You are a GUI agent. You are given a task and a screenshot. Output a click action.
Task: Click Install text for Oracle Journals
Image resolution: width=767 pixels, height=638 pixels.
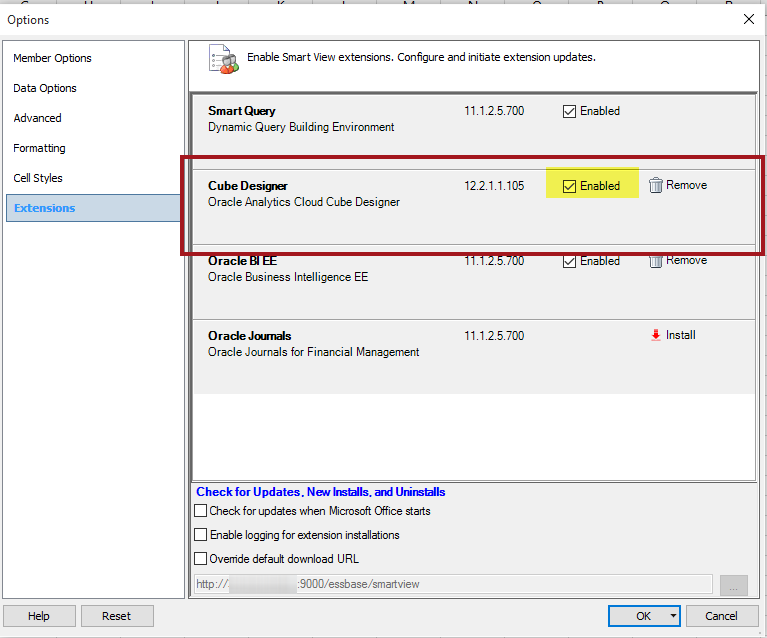(680, 335)
